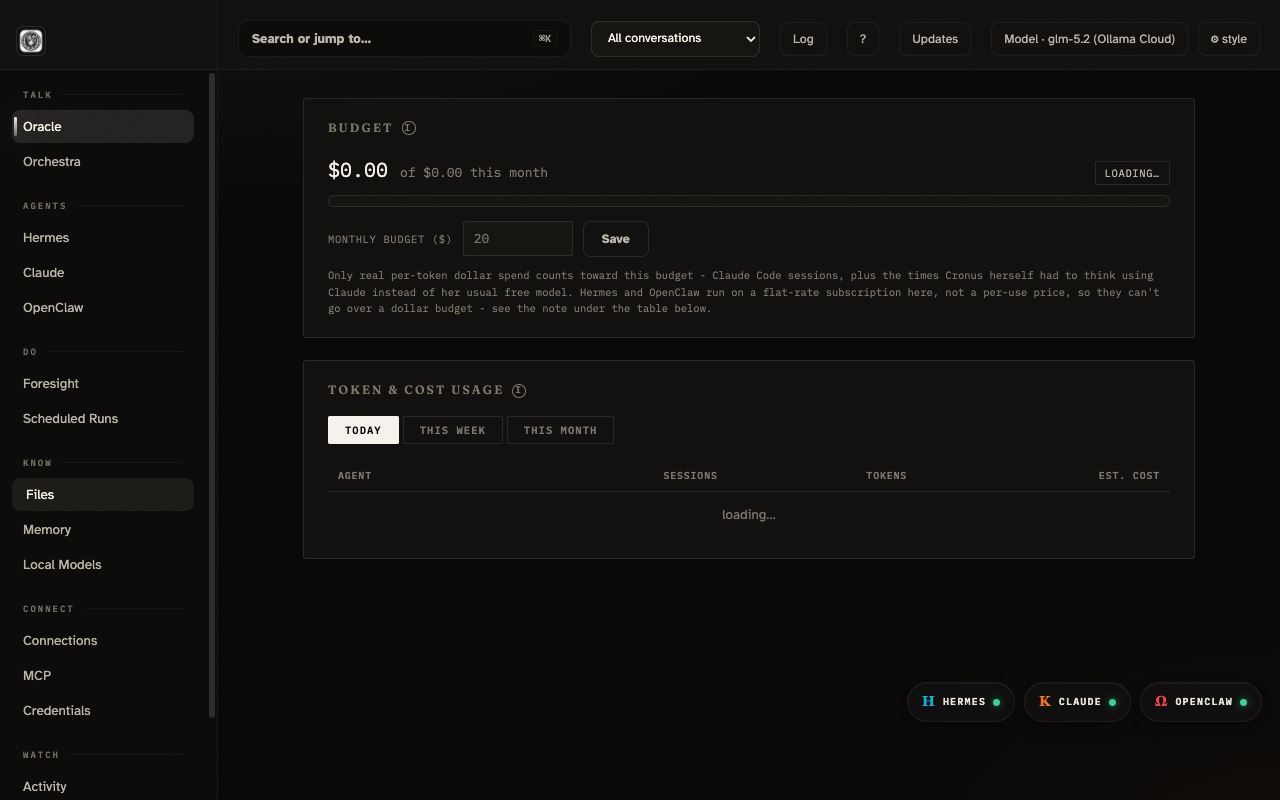Click the Loading… status button
The width and height of the screenshot is (1280, 800).
(1132, 173)
